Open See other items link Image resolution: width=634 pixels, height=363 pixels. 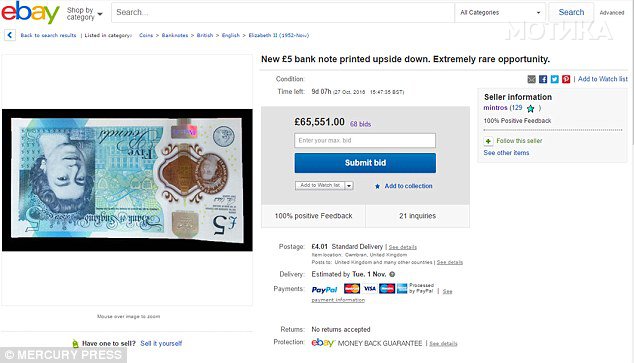(506, 153)
